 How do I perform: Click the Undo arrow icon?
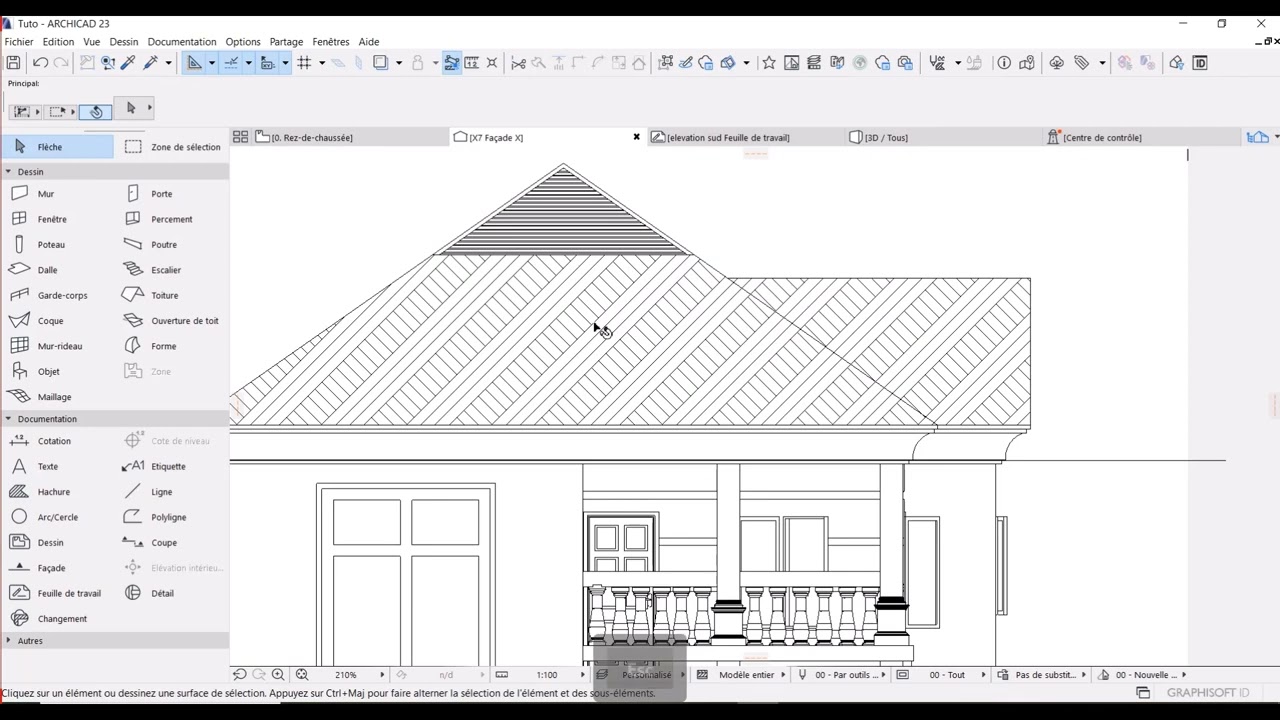(x=40, y=63)
